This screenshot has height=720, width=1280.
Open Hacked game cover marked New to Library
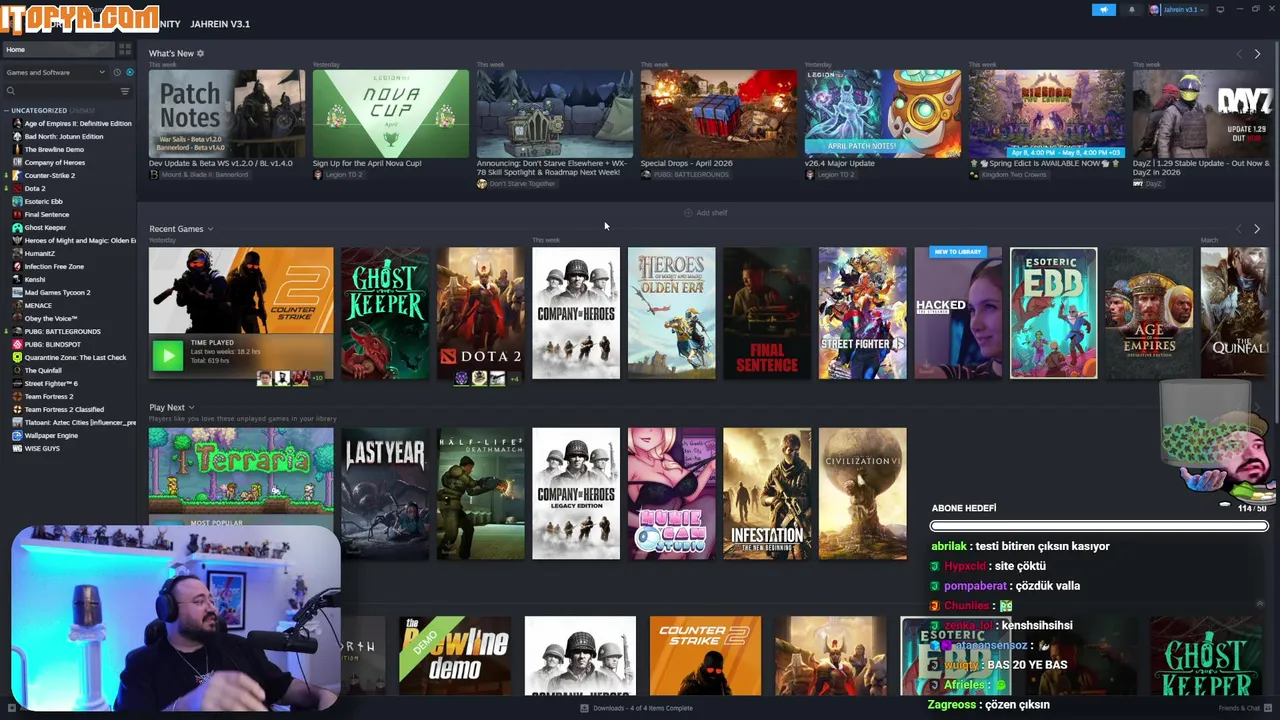958,313
